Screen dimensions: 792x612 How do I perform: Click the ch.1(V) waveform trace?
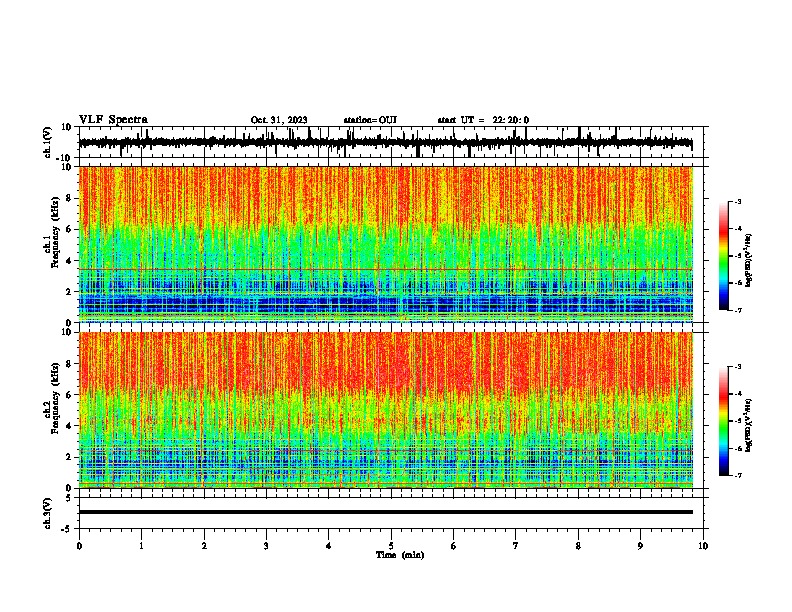(x=386, y=143)
